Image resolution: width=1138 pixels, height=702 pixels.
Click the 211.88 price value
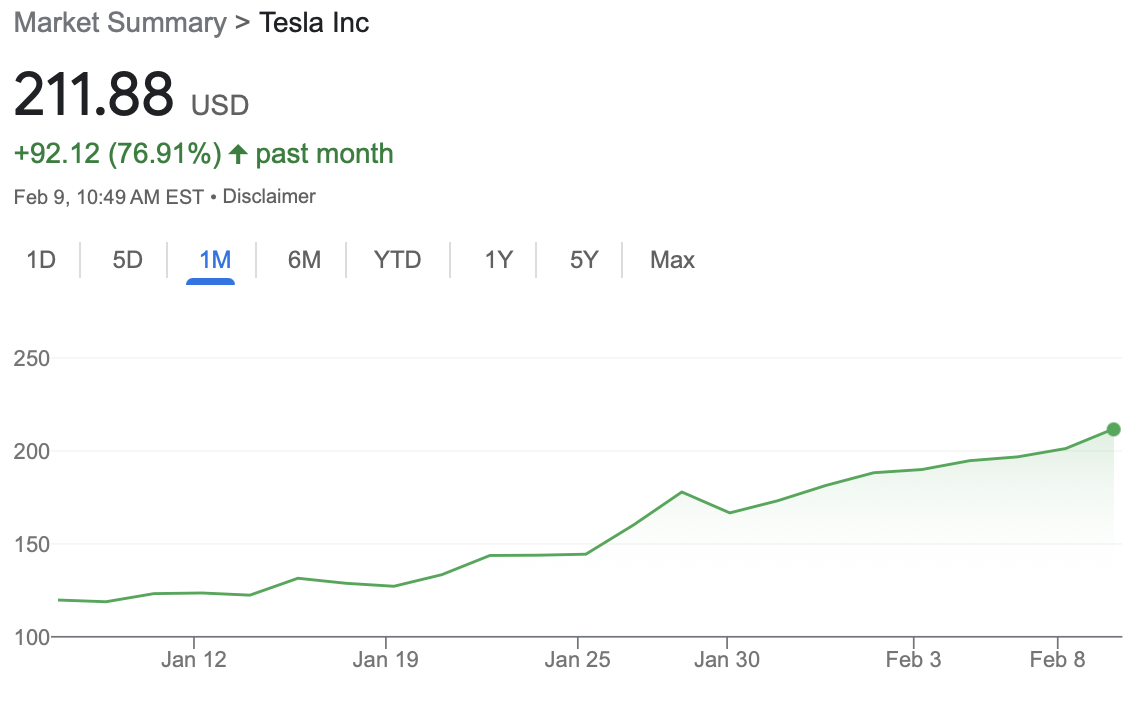pos(94,96)
